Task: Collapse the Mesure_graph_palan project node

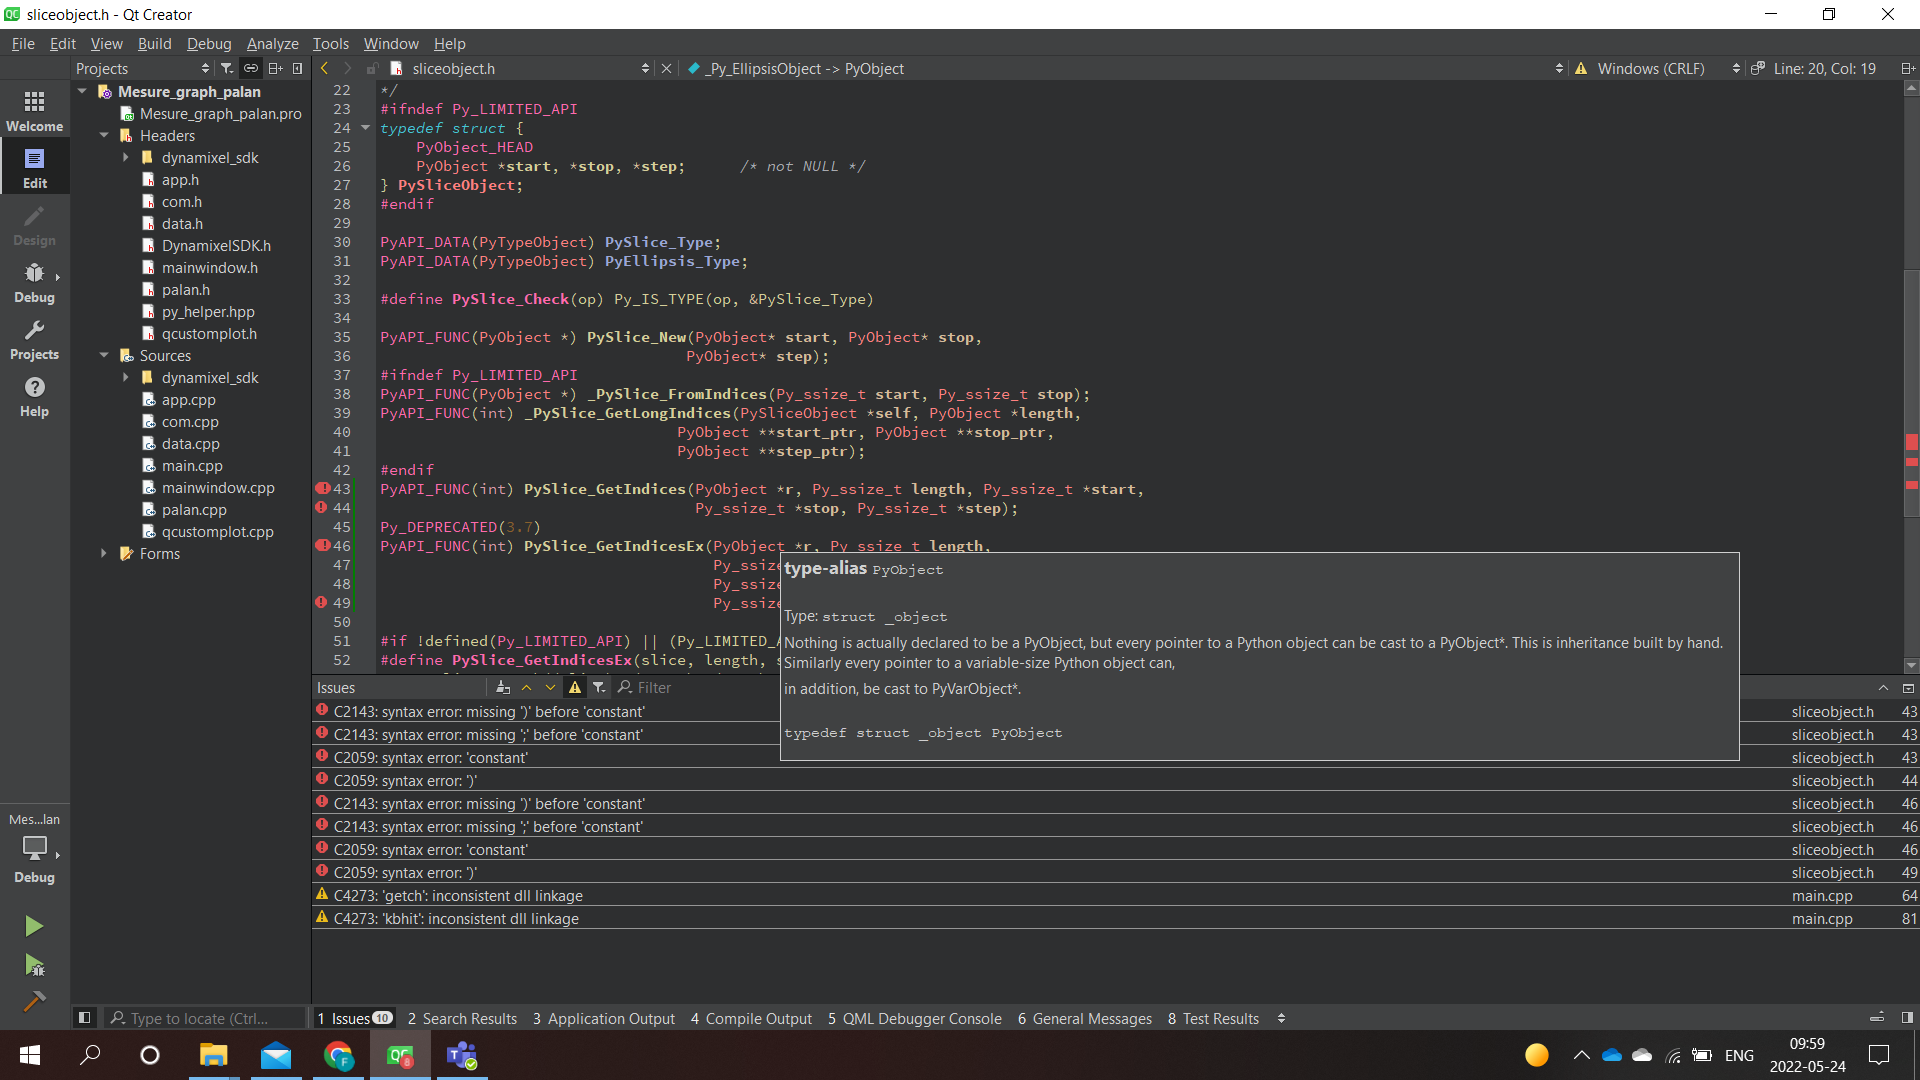Action: coord(82,91)
